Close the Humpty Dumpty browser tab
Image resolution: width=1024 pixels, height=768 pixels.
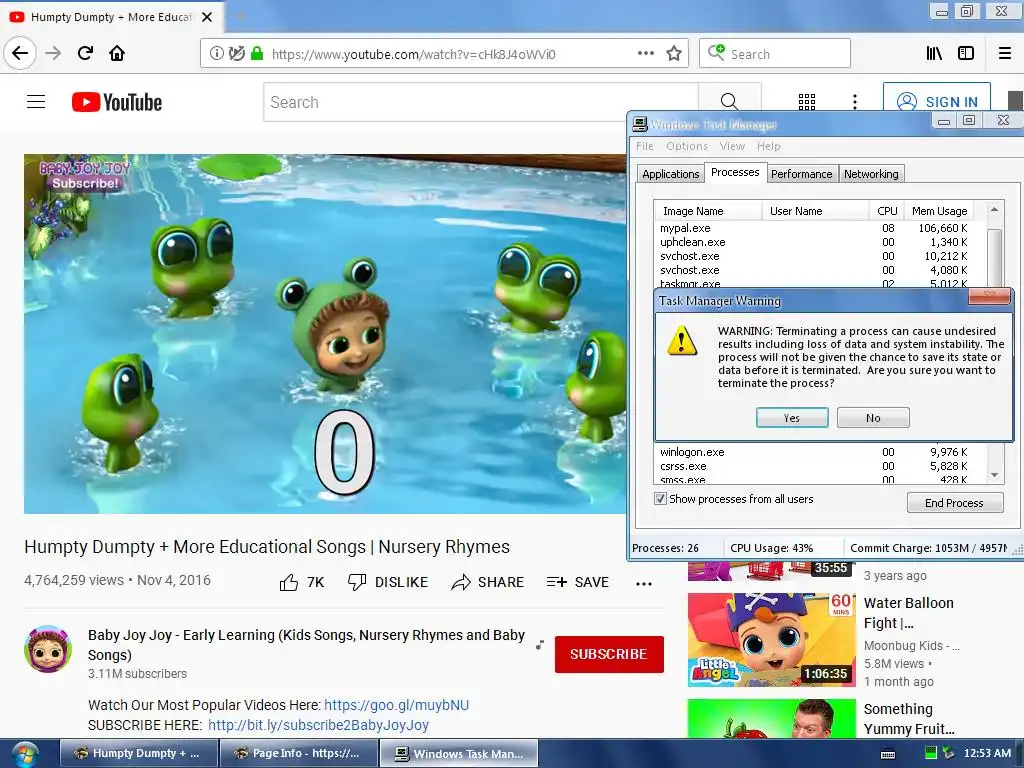click(x=207, y=17)
